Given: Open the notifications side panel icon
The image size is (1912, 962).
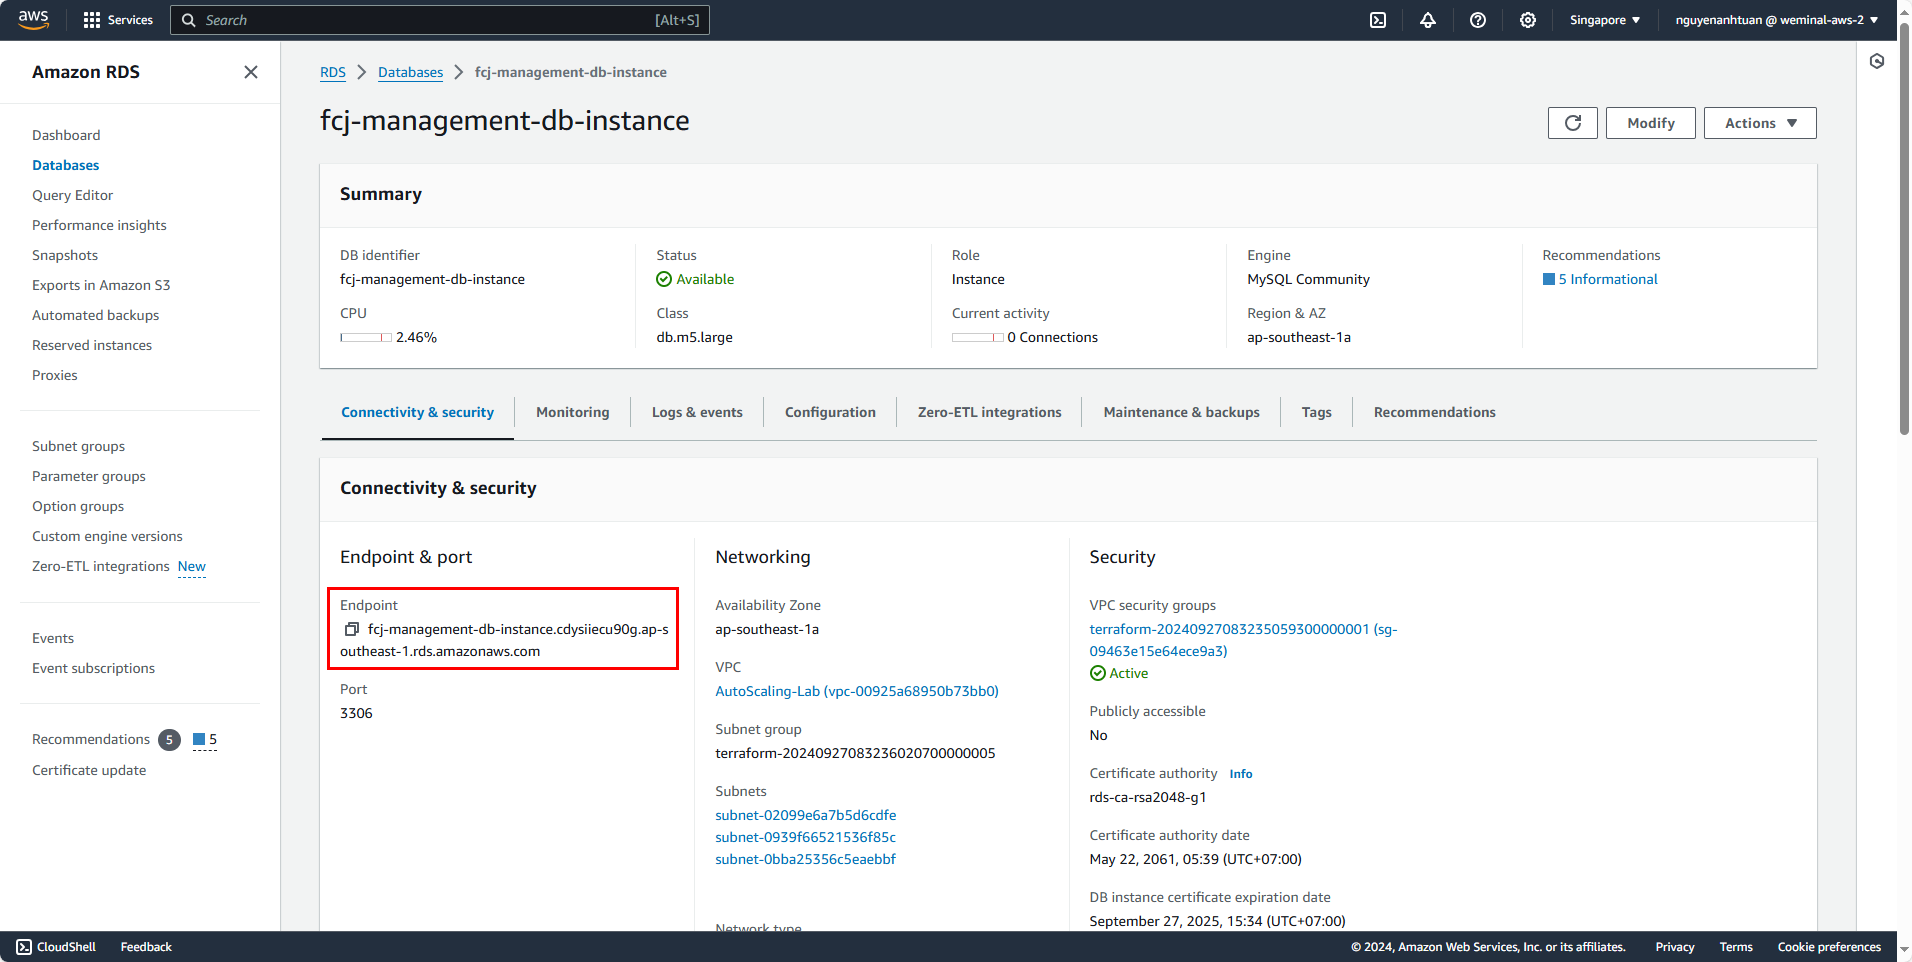Looking at the screenshot, I should coord(1877,61).
